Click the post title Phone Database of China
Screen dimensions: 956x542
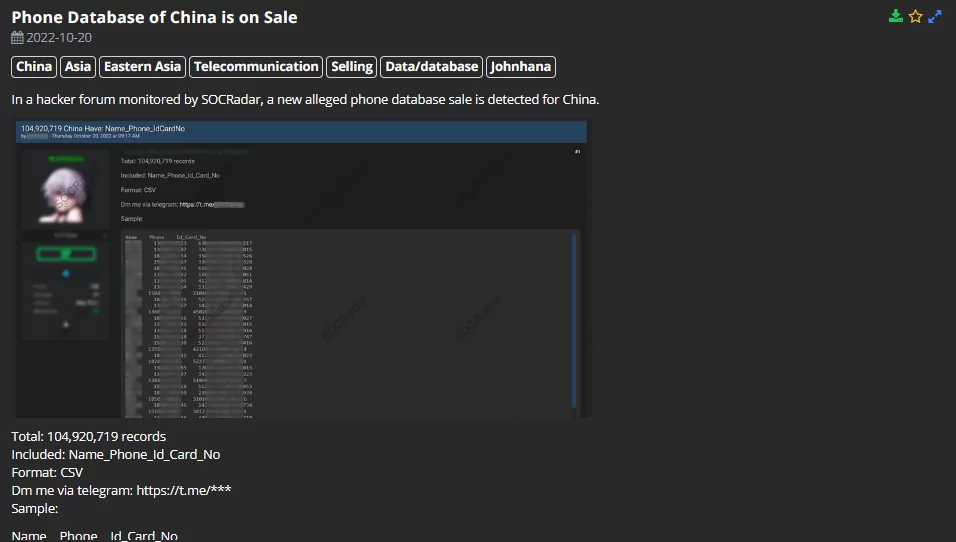tap(154, 17)
